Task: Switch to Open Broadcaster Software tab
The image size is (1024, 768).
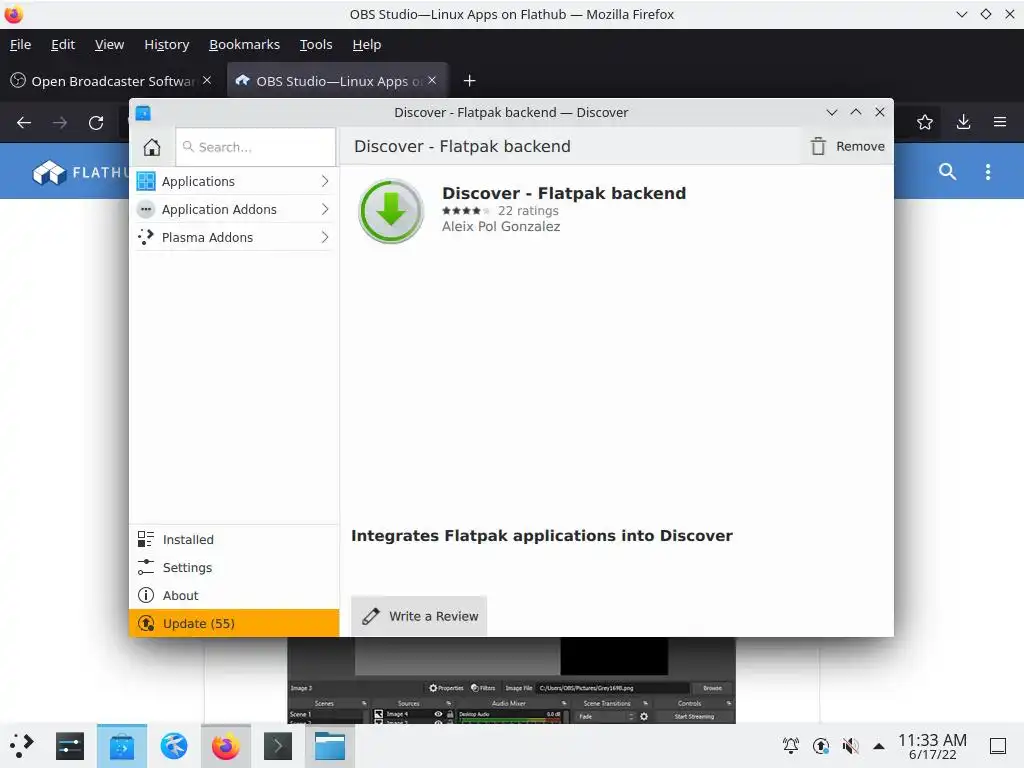Action: pyautogui.click(x=112, y=80)
